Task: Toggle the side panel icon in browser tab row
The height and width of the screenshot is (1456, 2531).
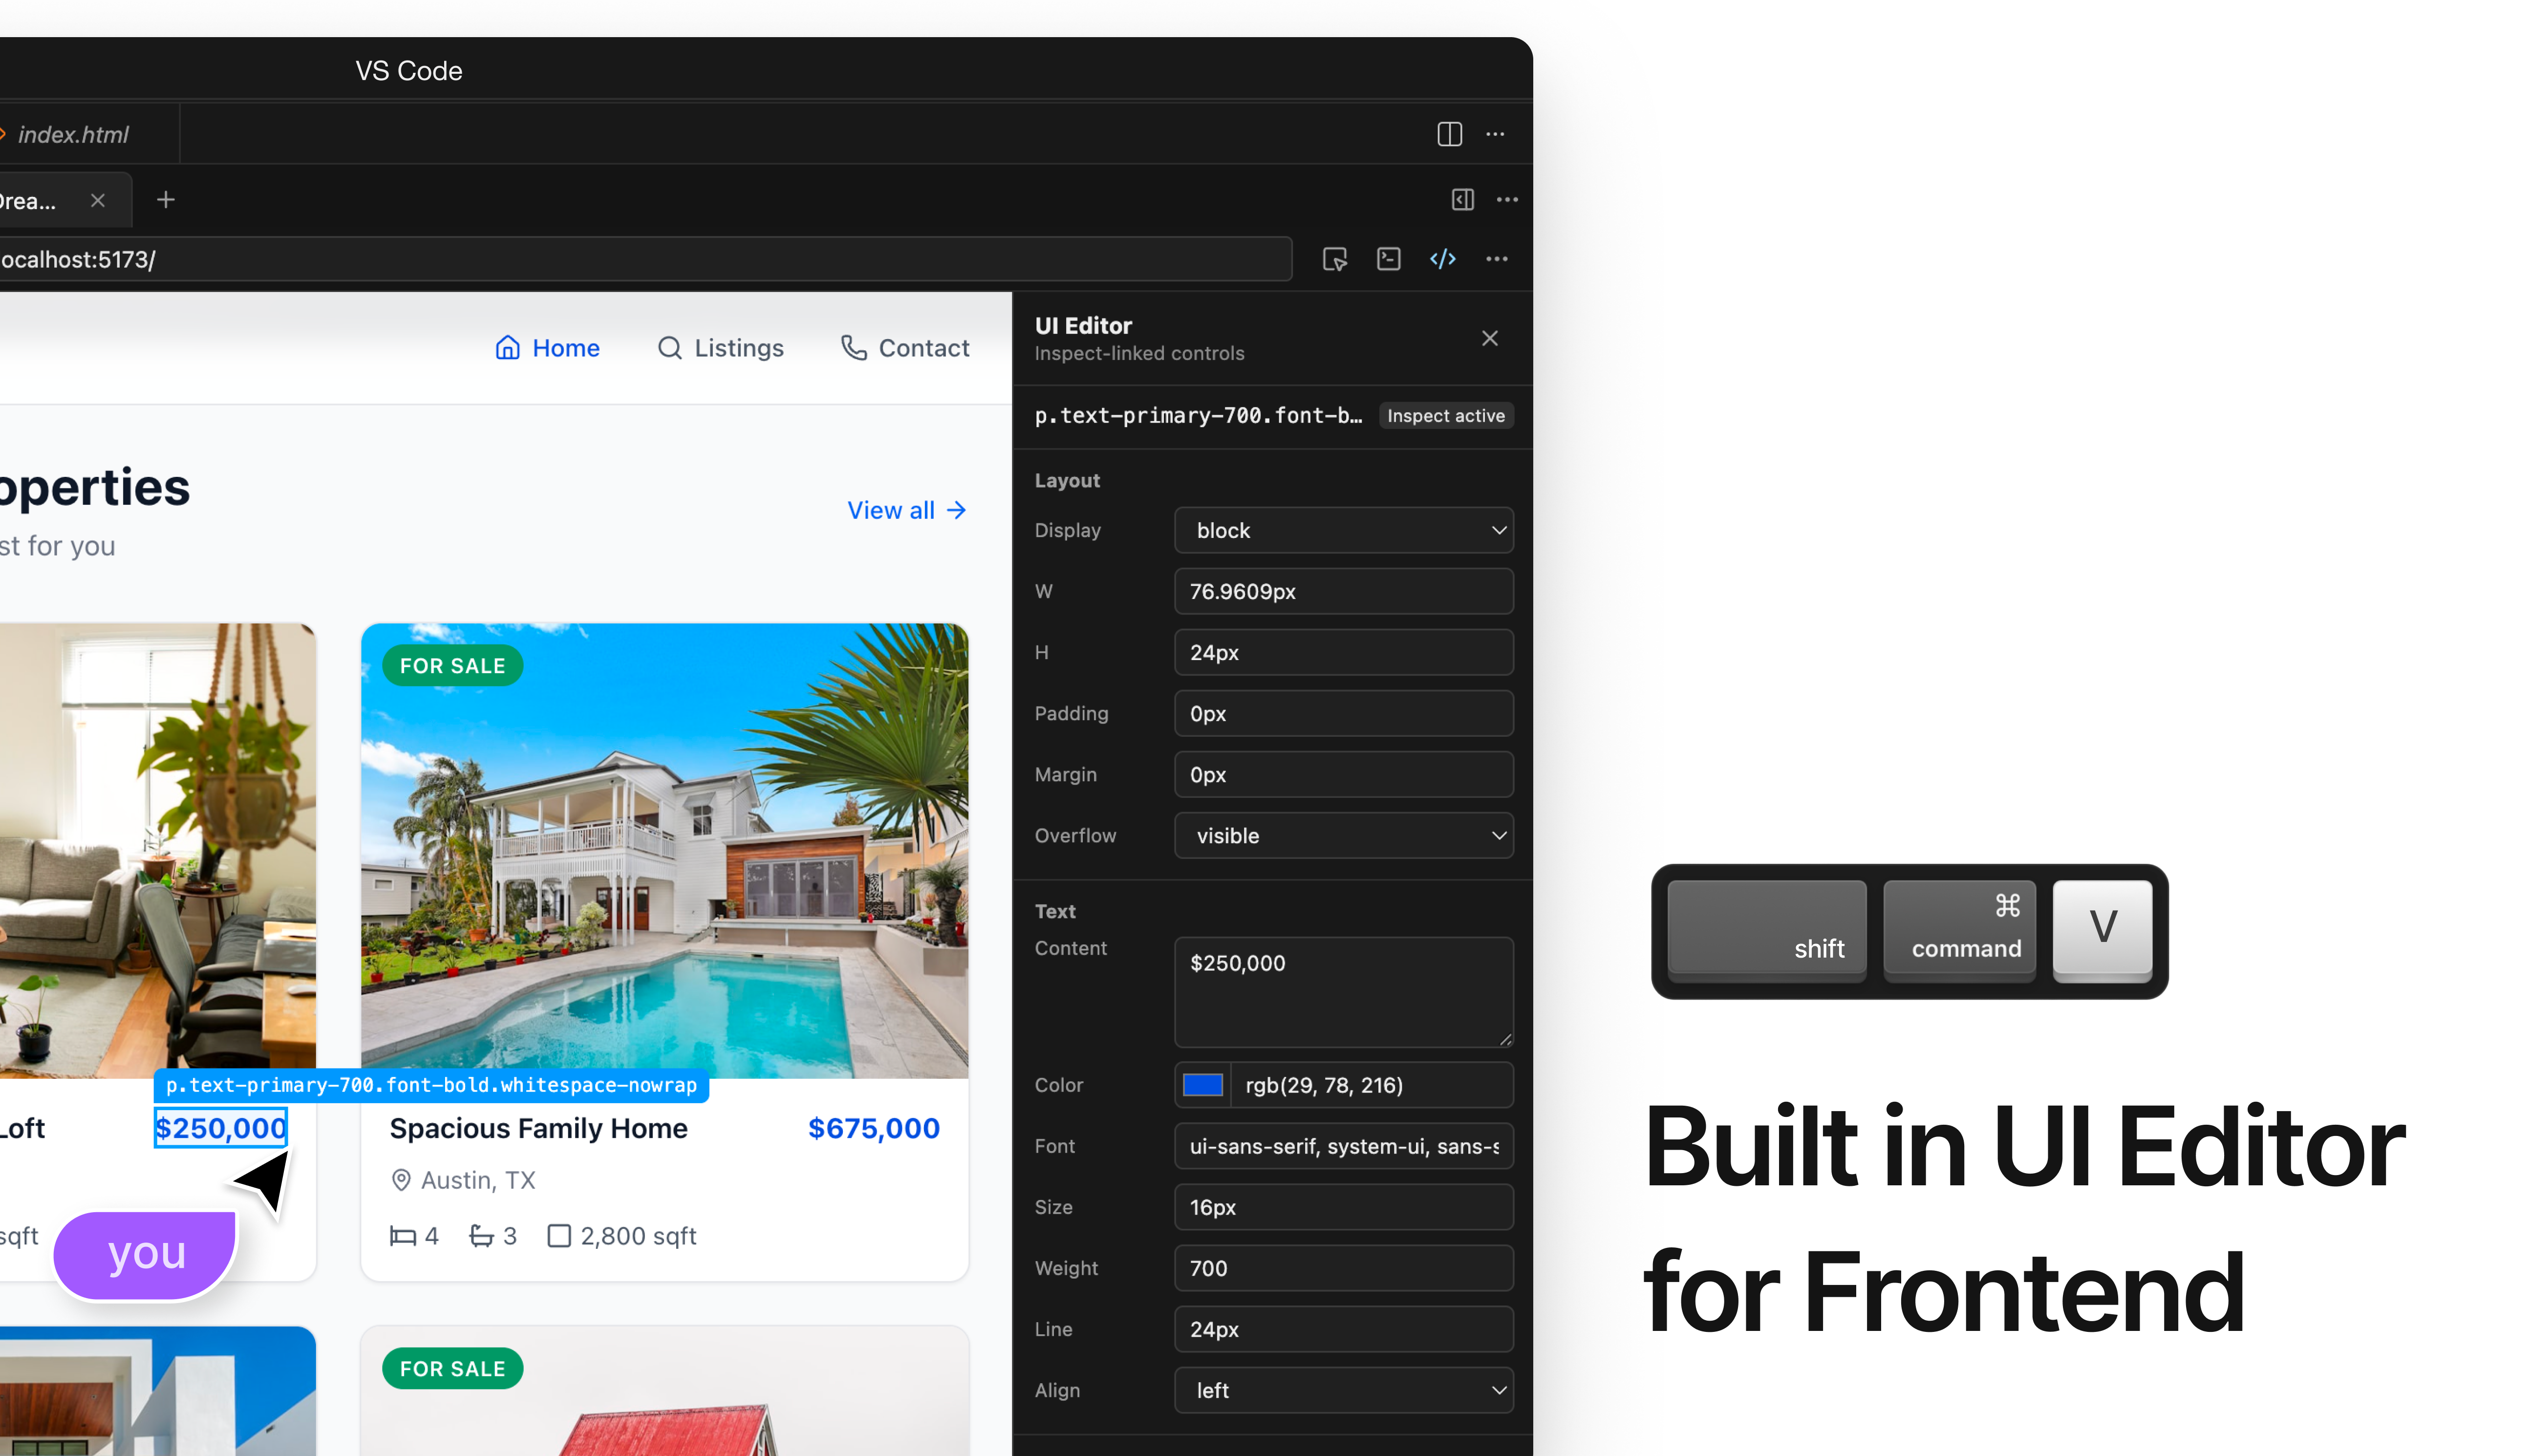Action: click(x=1462, y=200)
